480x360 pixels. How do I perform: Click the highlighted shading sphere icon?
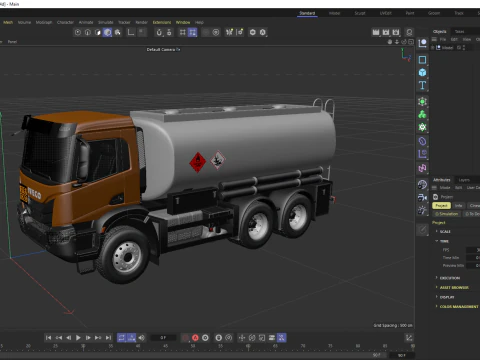coord(107,32)
